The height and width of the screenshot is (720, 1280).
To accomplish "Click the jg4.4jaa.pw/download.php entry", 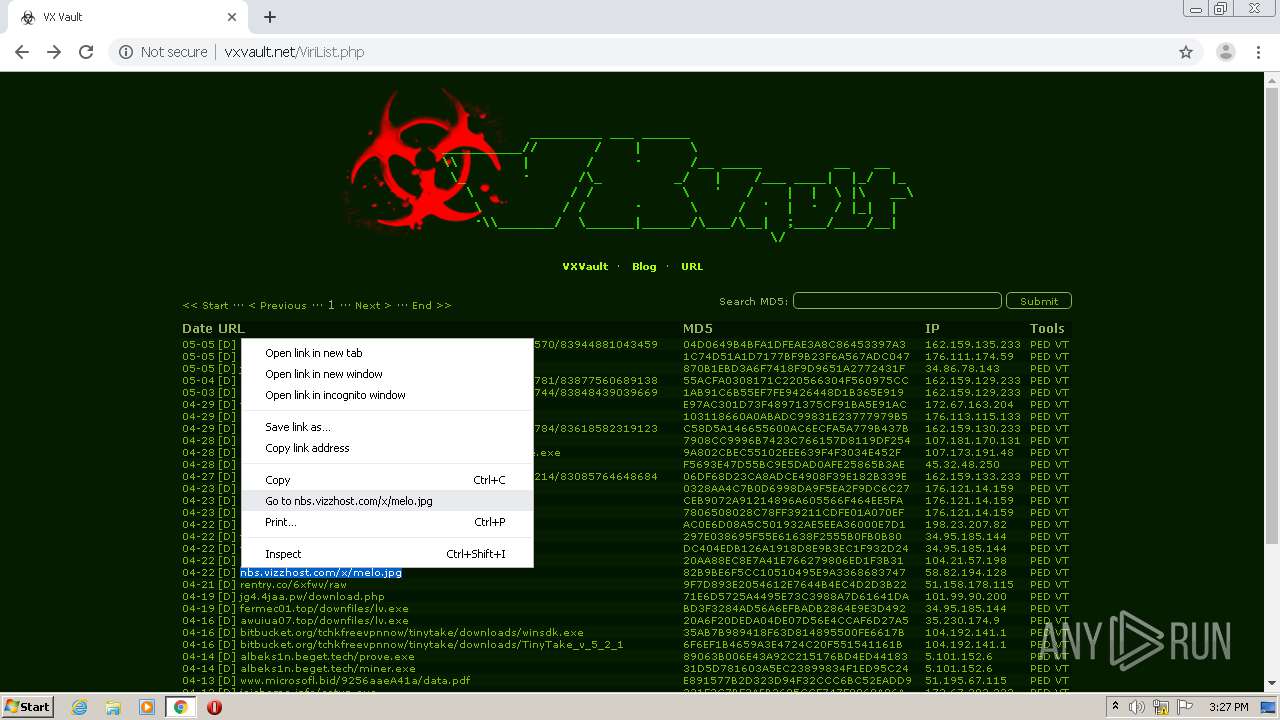I will pos(312,597).
